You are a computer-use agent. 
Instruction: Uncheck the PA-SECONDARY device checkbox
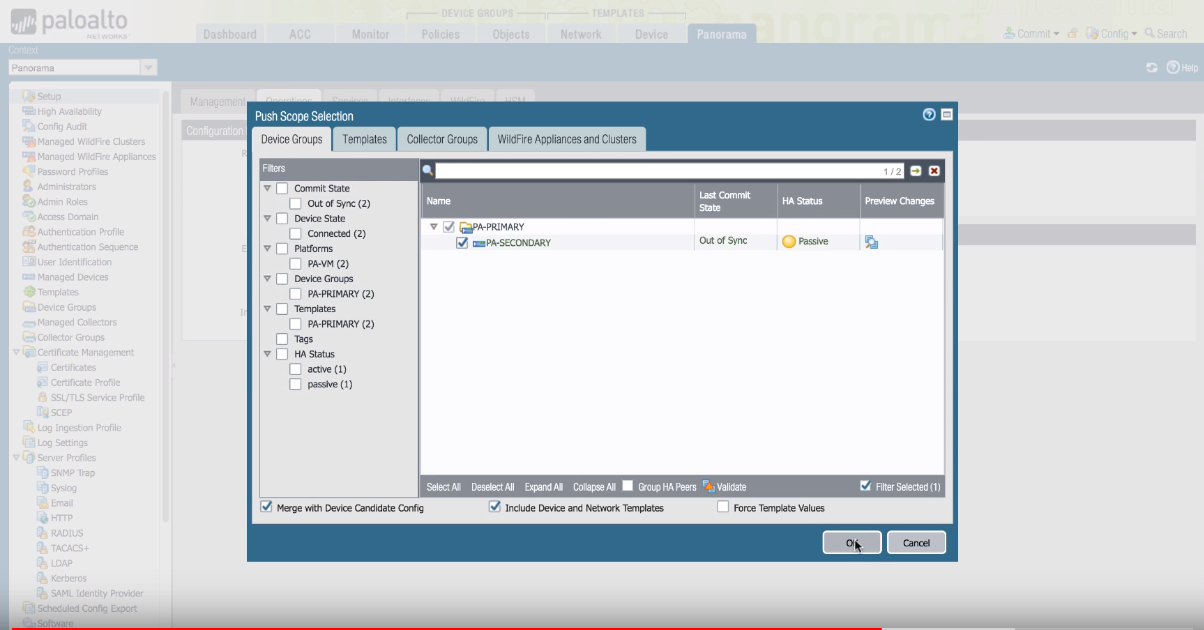pos(462,242)
